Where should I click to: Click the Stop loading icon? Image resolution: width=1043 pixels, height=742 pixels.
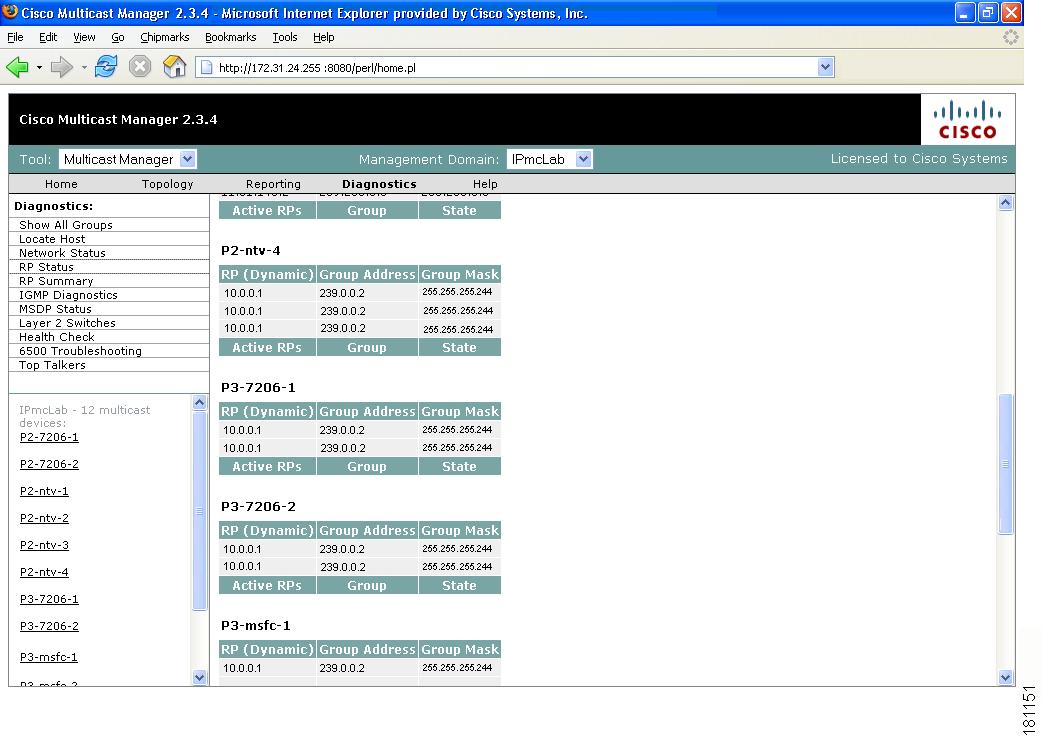(x=140, y=67)
